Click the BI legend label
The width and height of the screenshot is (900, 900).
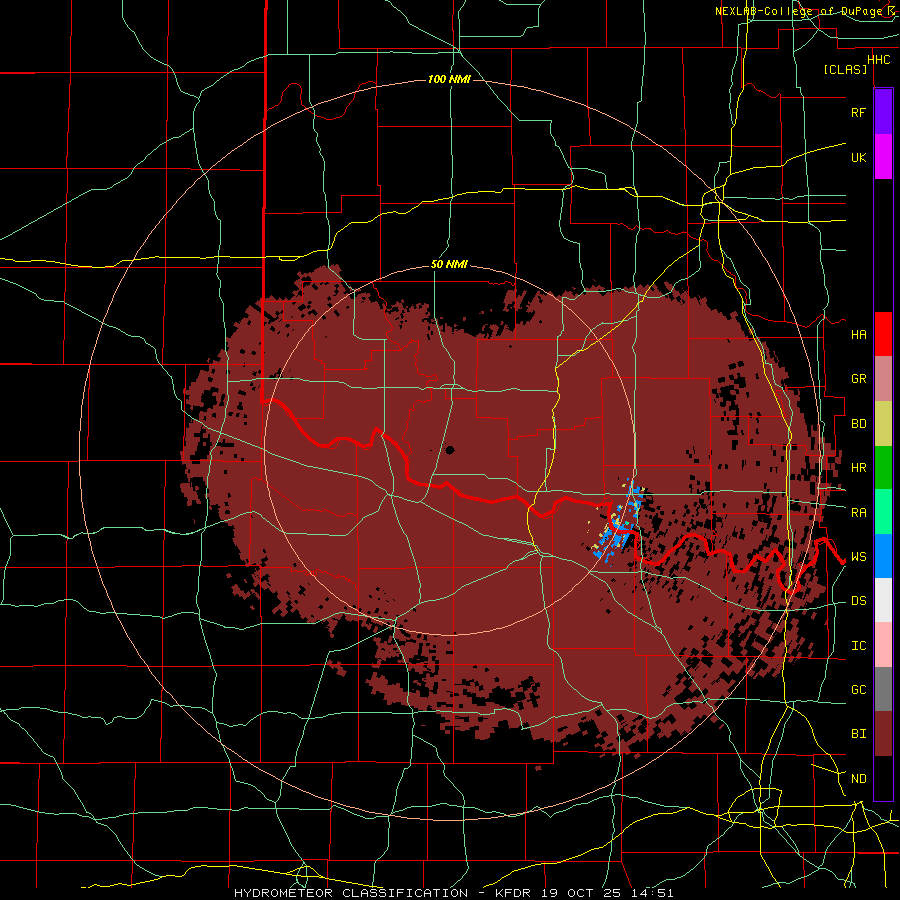pyautogui.click(x=858, y=734)
